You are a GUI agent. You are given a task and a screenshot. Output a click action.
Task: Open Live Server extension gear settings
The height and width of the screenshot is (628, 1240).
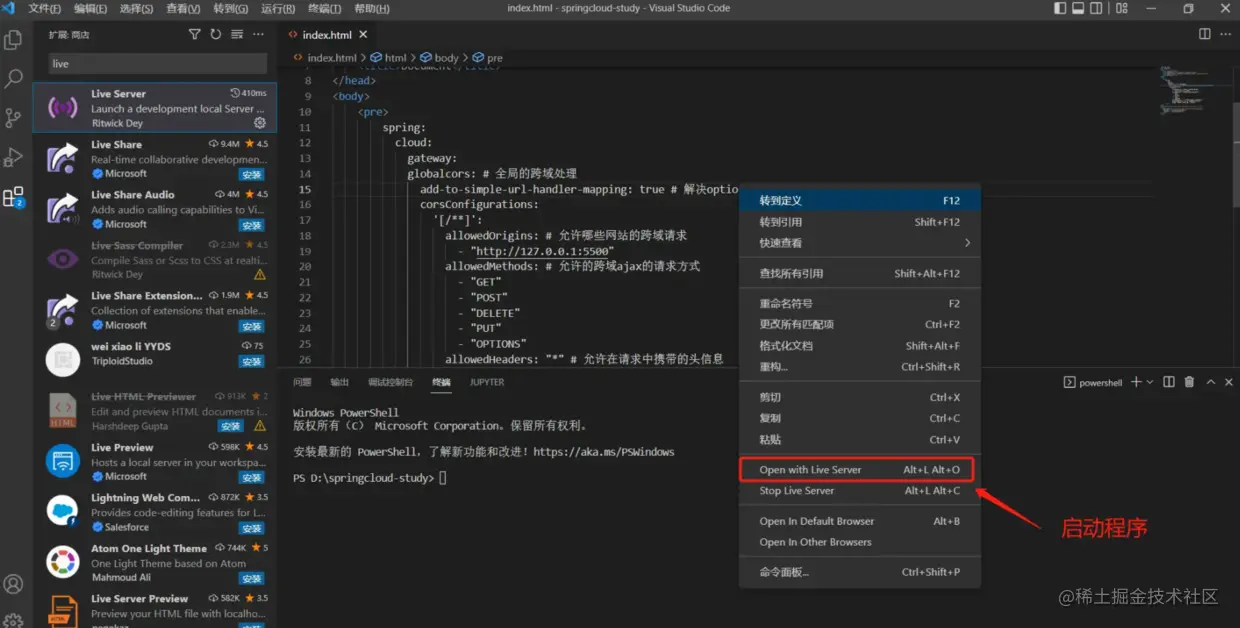[260, 123]
